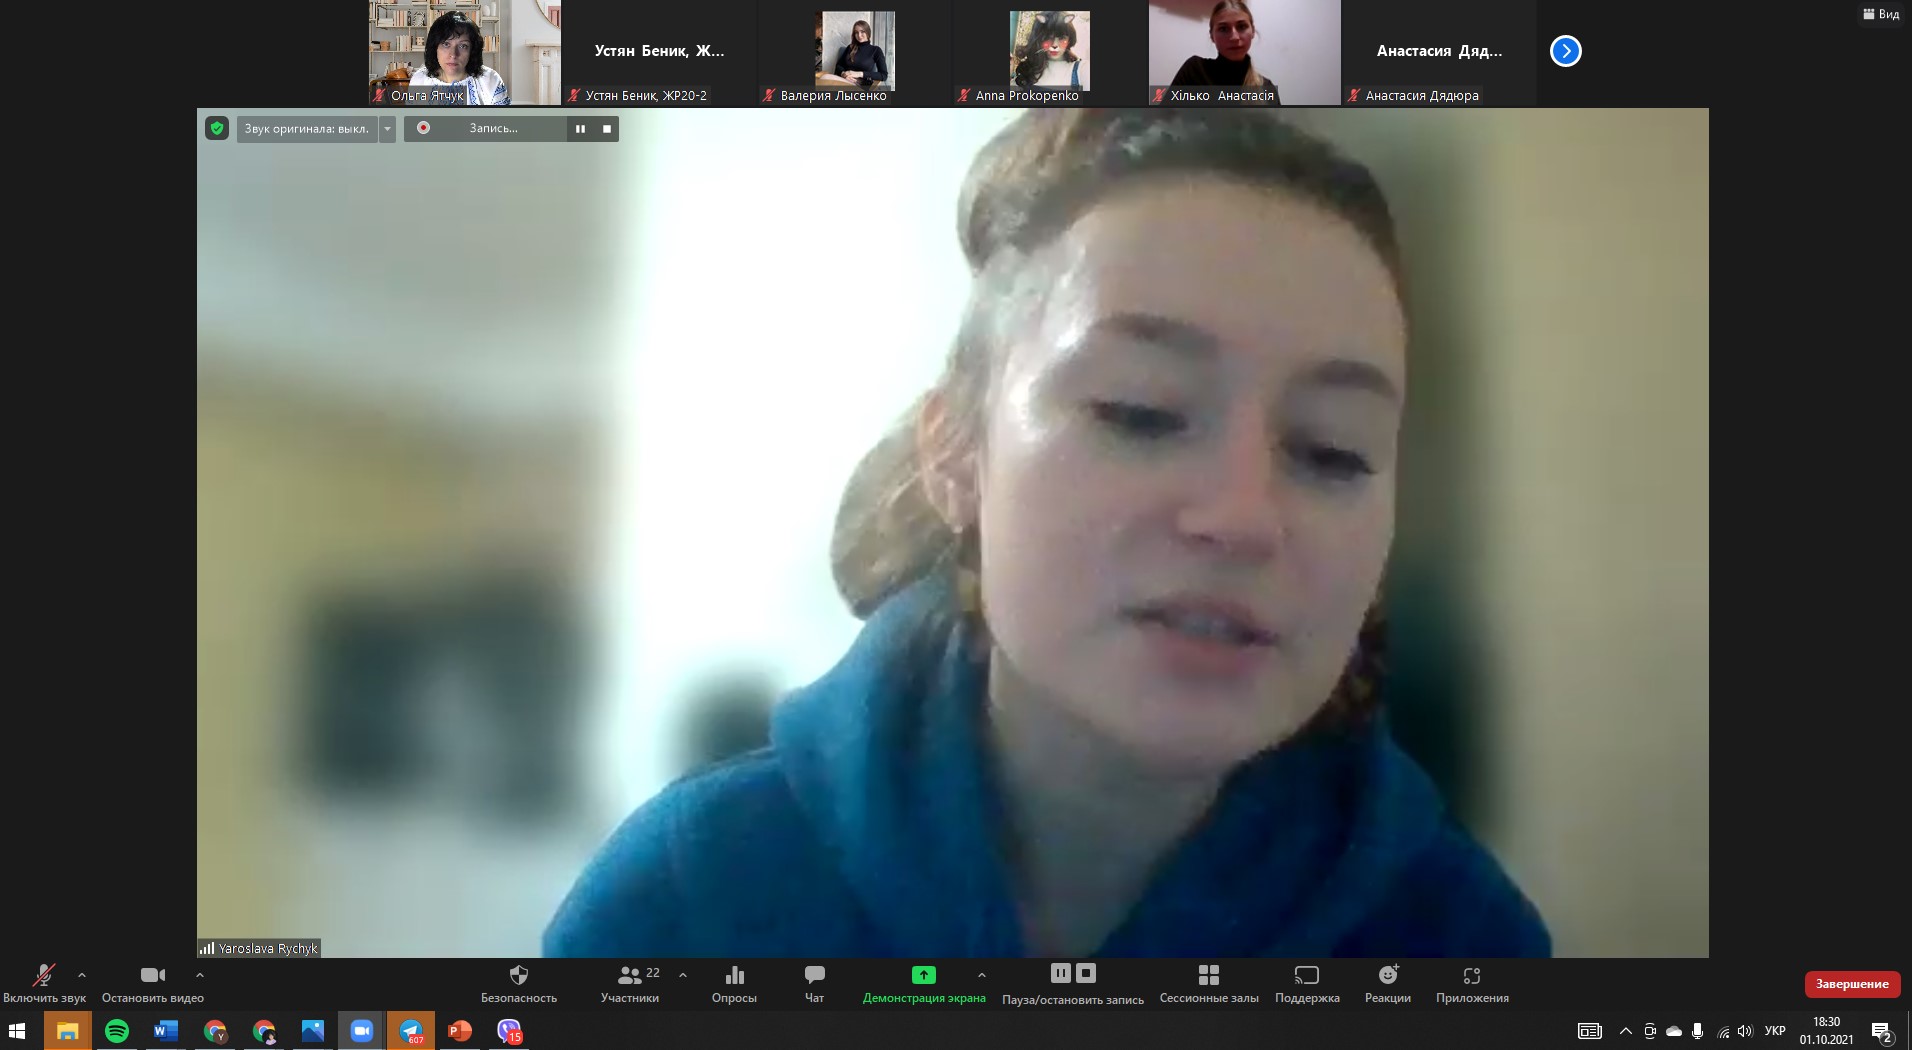Open Viber with 15 badge

[509, 1031]
